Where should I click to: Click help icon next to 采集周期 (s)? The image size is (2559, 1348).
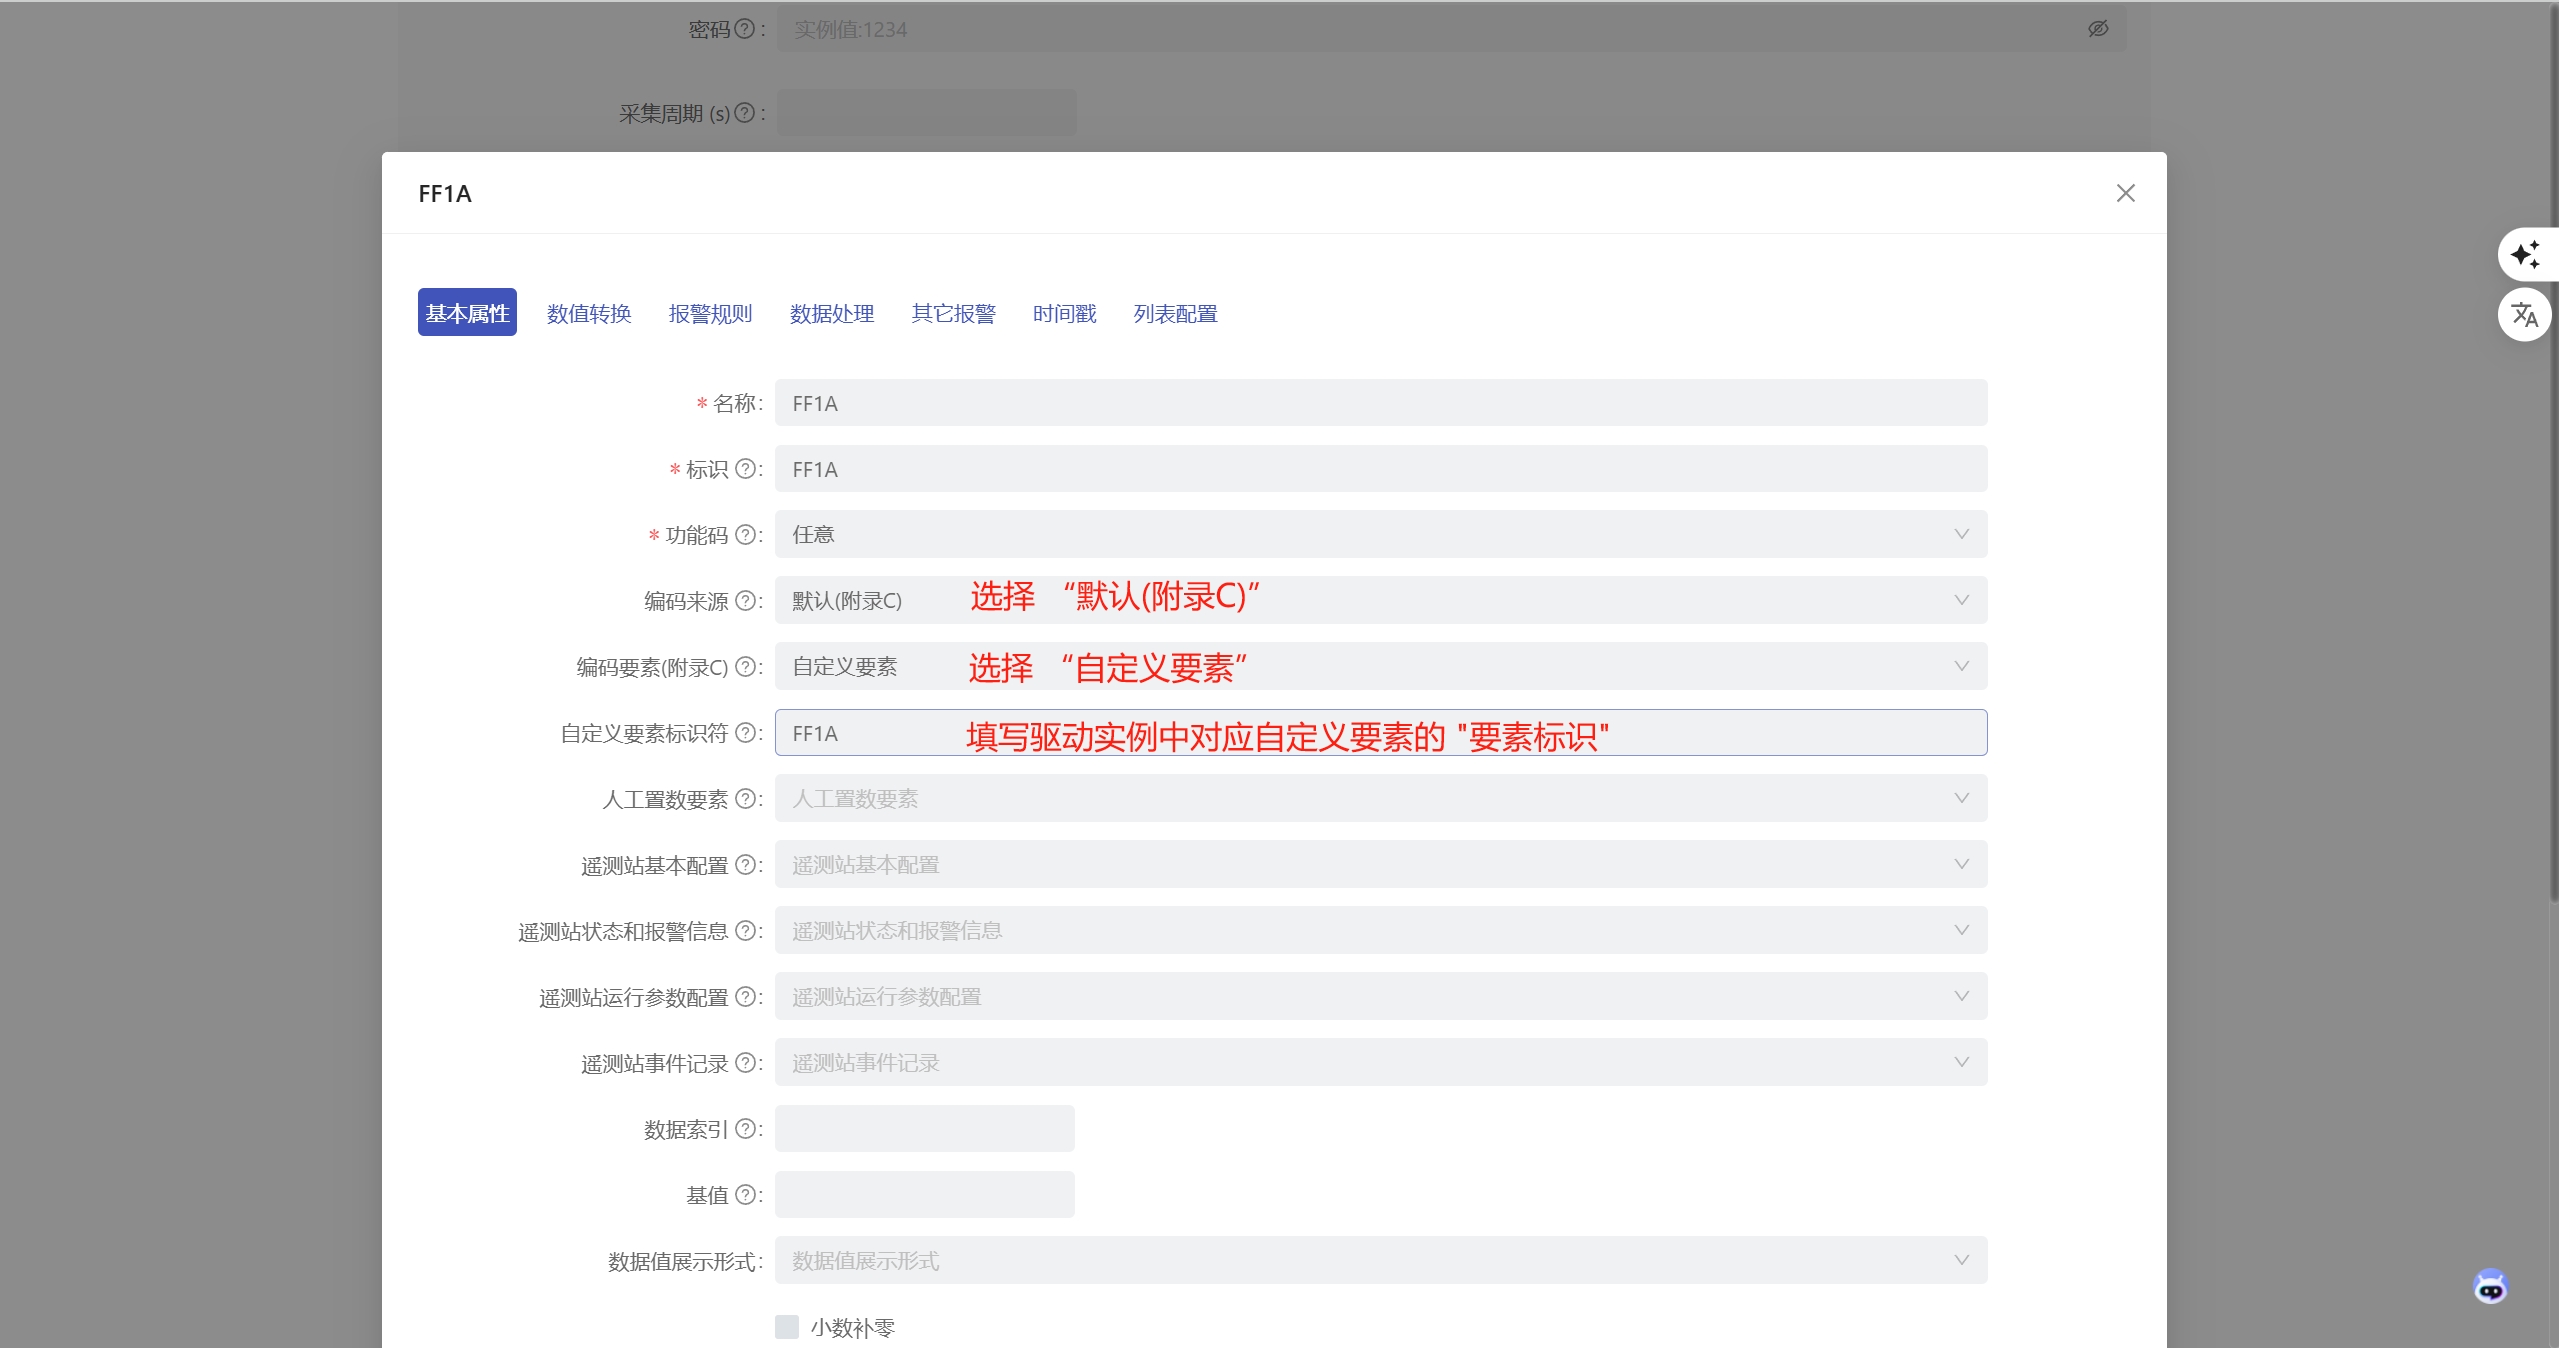click(x=744, y=113)
